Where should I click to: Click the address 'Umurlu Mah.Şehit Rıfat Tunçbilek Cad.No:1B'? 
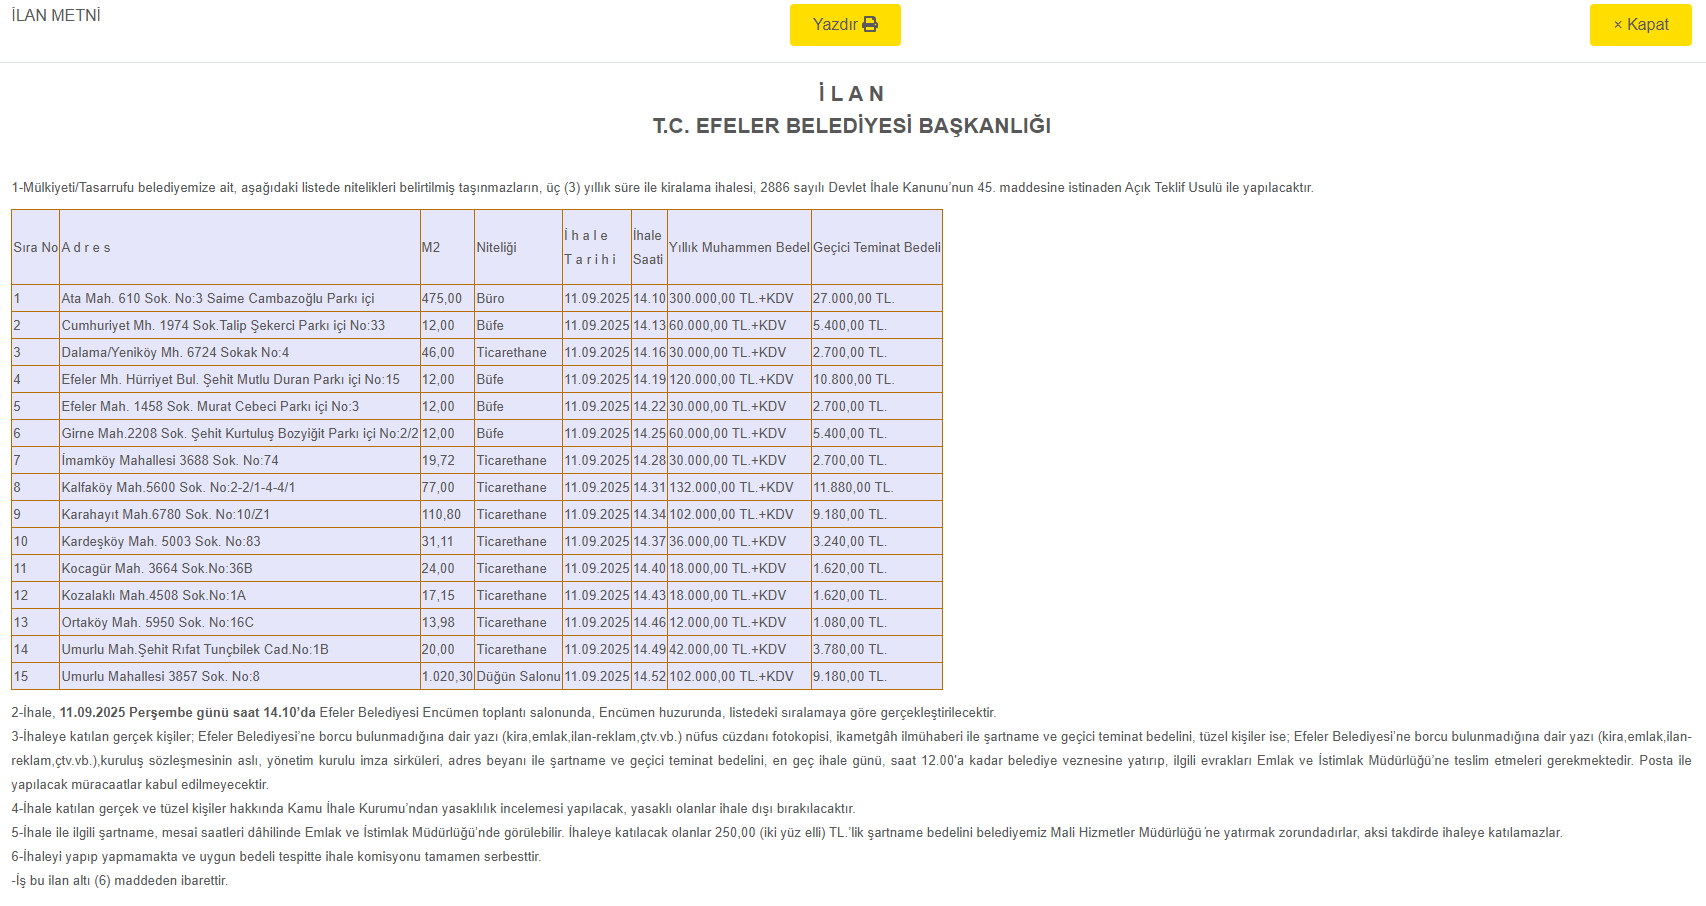pos(195,650)
